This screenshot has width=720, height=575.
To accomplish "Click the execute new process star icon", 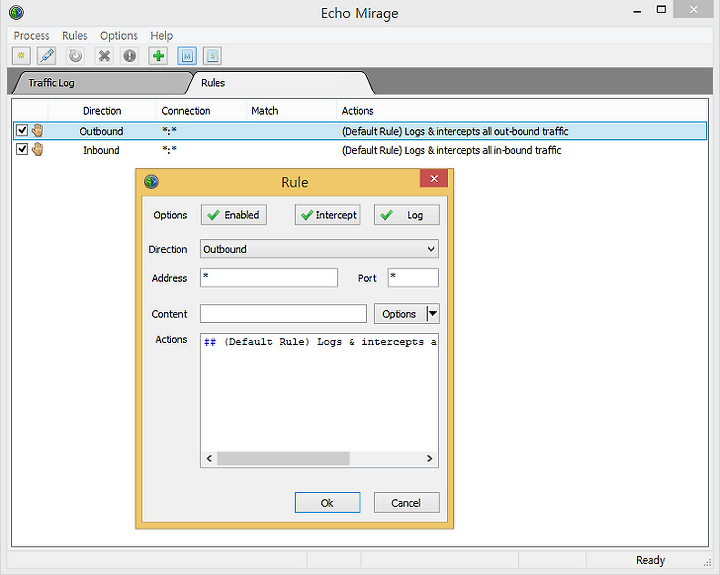I will [21, 56].
